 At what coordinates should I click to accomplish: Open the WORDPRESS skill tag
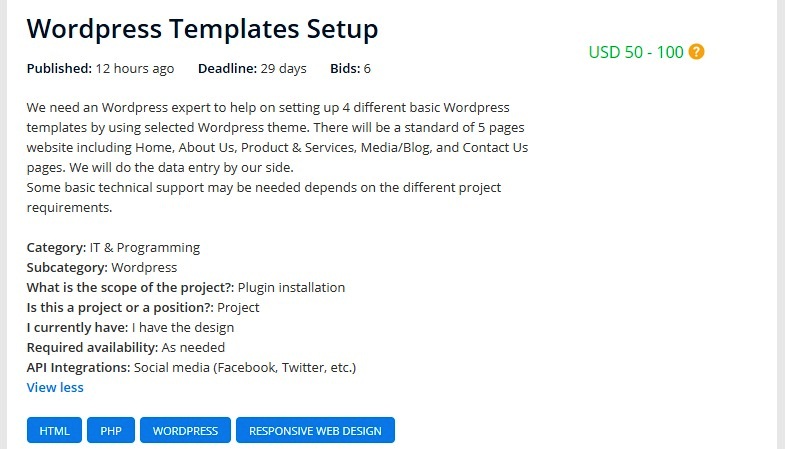[x=185, y=431]
